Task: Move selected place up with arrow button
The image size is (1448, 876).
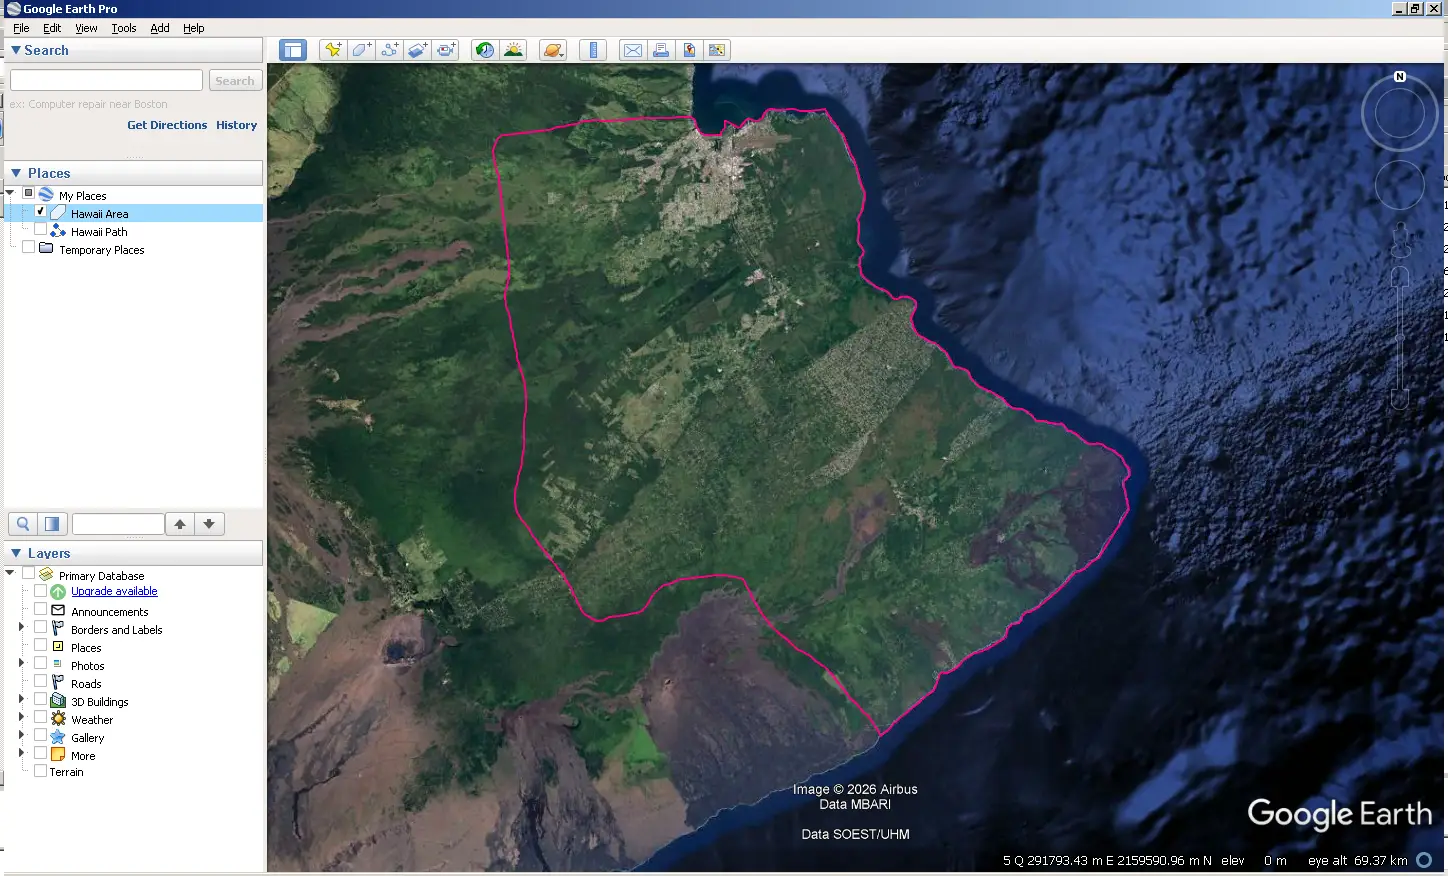Action: point(180,524)
